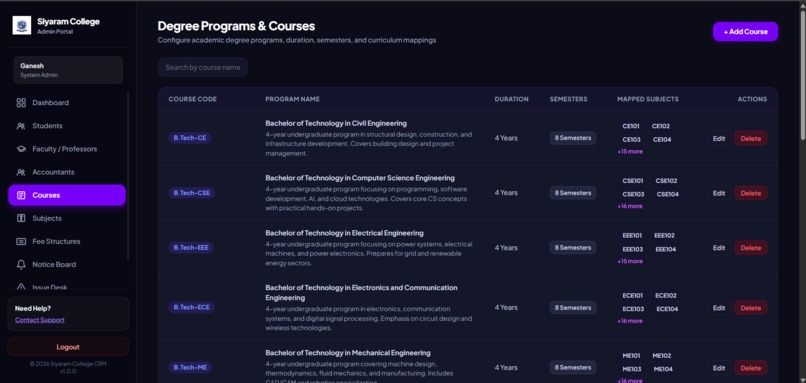The width and height of the screenshot is (806, 383).
Task: Expand +15 more subjects for Electrical Engineering
Action: coord(630,261)
